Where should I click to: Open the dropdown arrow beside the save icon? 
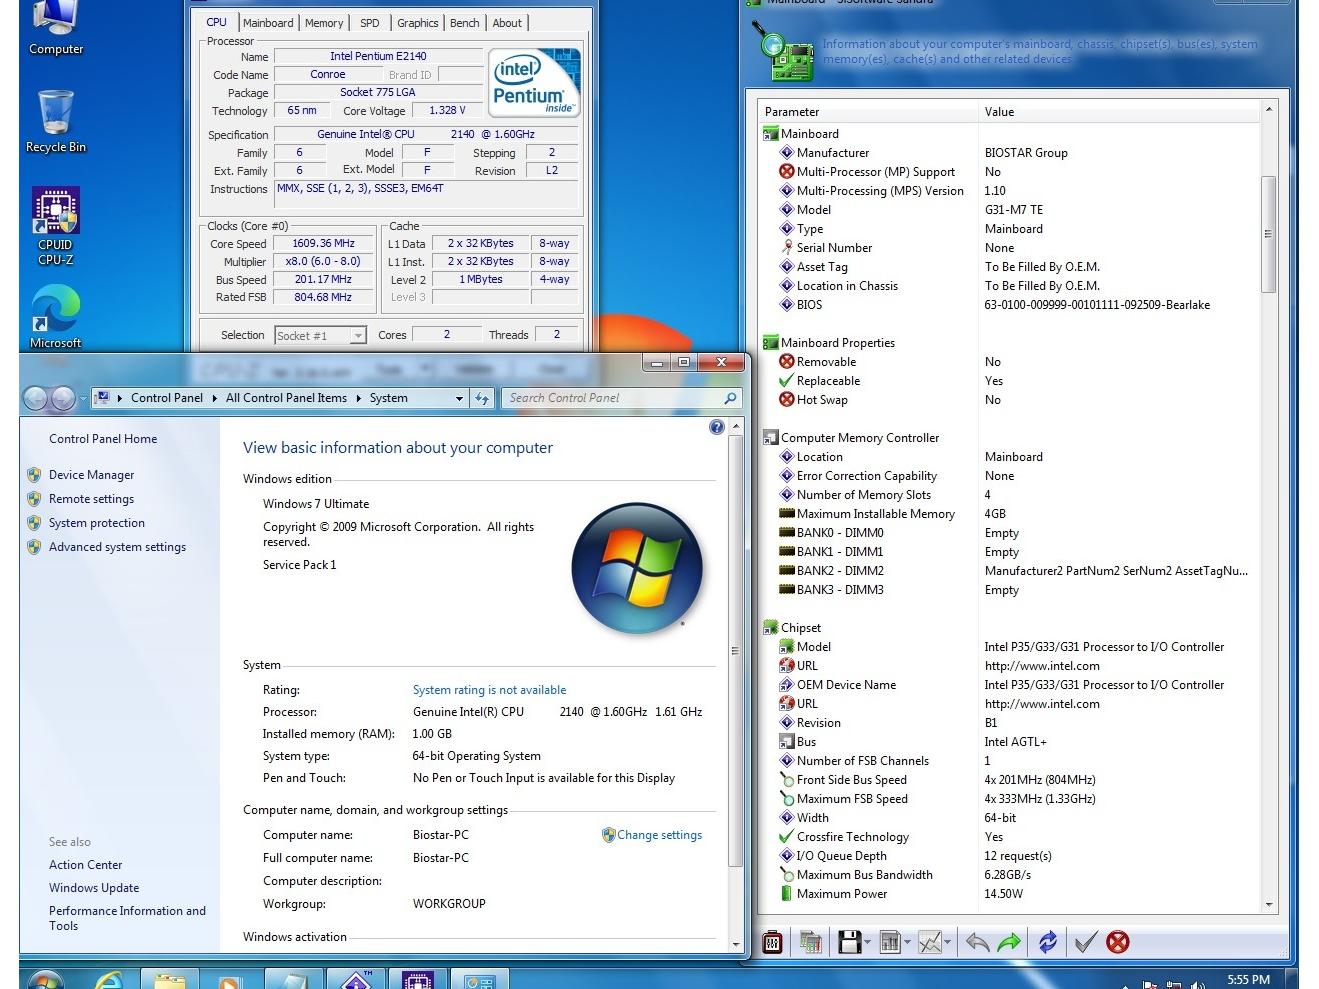tap(868, 942)
